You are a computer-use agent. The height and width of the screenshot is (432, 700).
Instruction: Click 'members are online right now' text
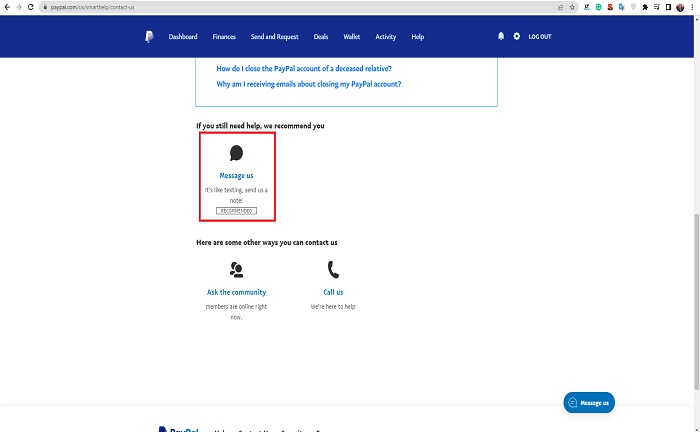[236, 312]
